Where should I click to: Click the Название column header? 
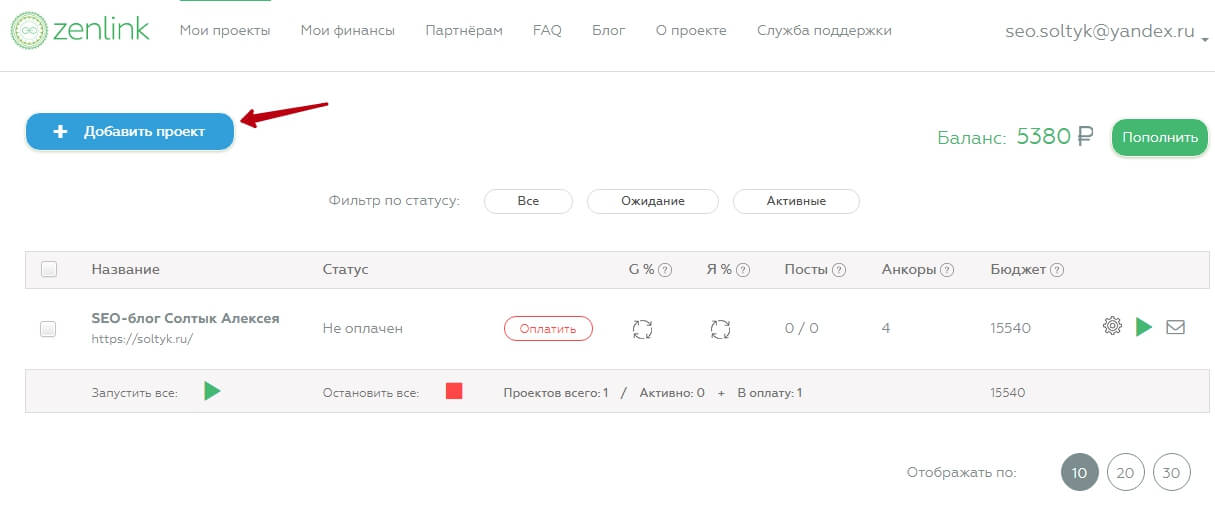pos(125,269)
